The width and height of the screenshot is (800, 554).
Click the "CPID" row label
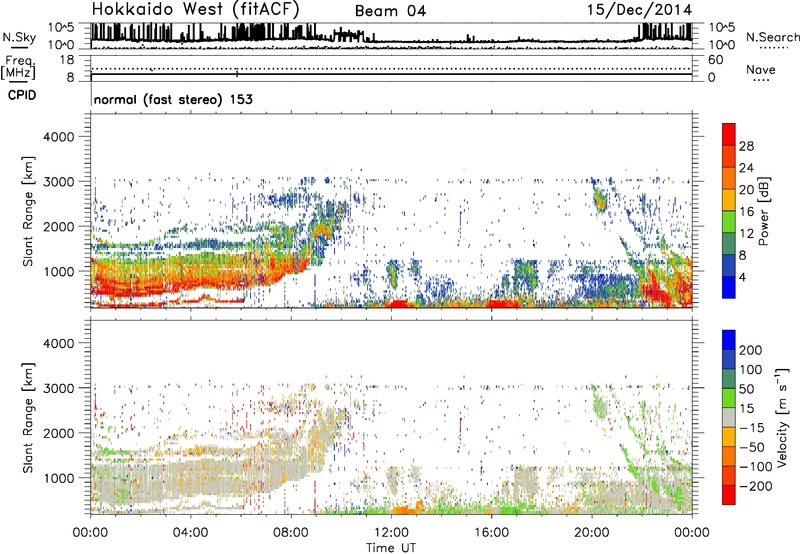22,95
